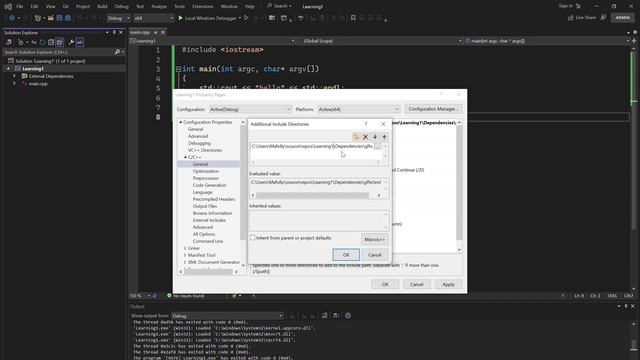The image size is (640, 360).
Task: Click Apply in Property Pages
Action: point(448,284)
